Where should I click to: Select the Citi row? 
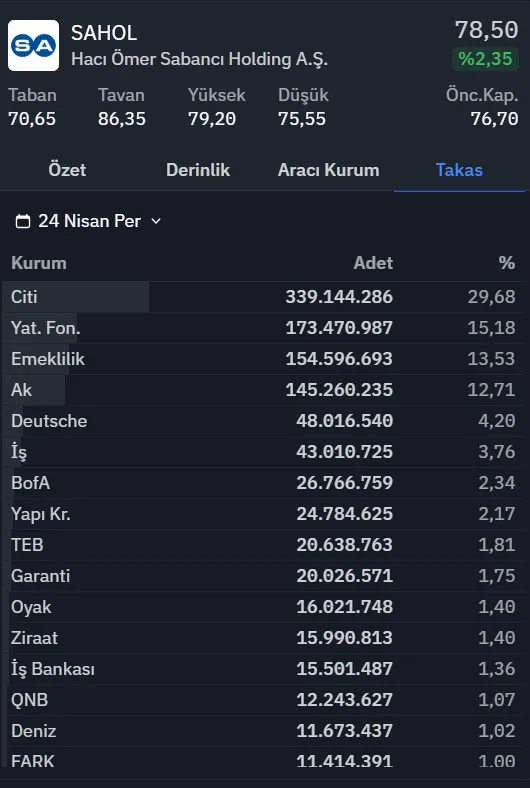point(263,297)
